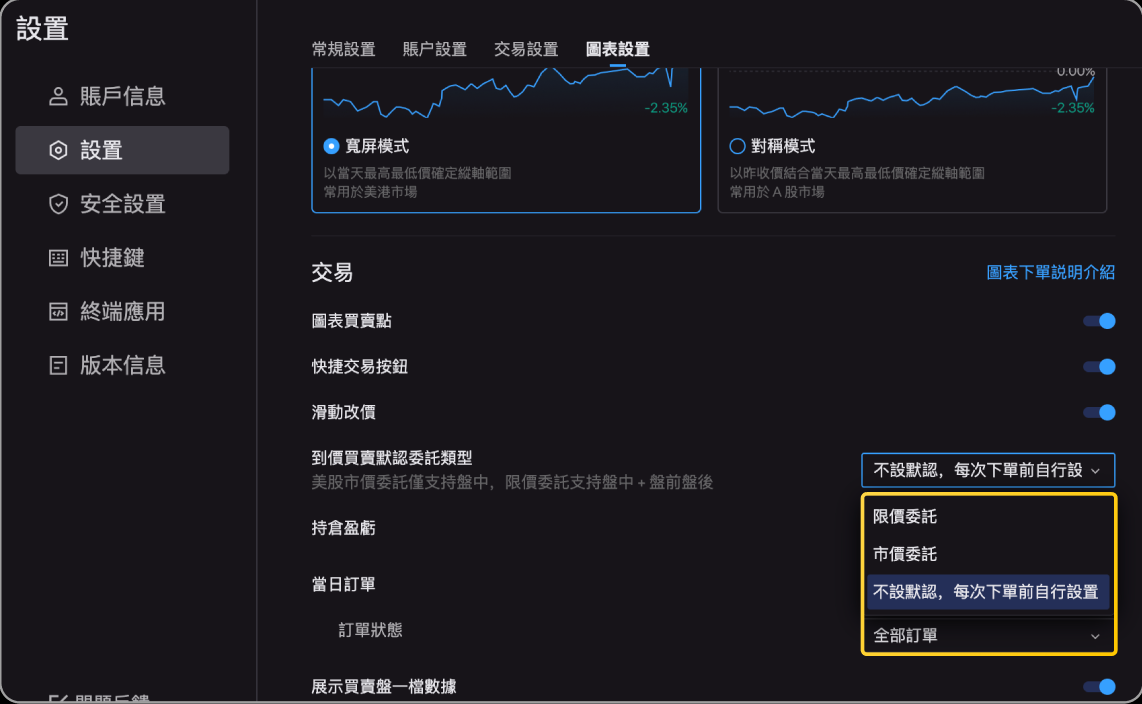Click the 快捷鍵 keyboard icon

tap(58, 258)
